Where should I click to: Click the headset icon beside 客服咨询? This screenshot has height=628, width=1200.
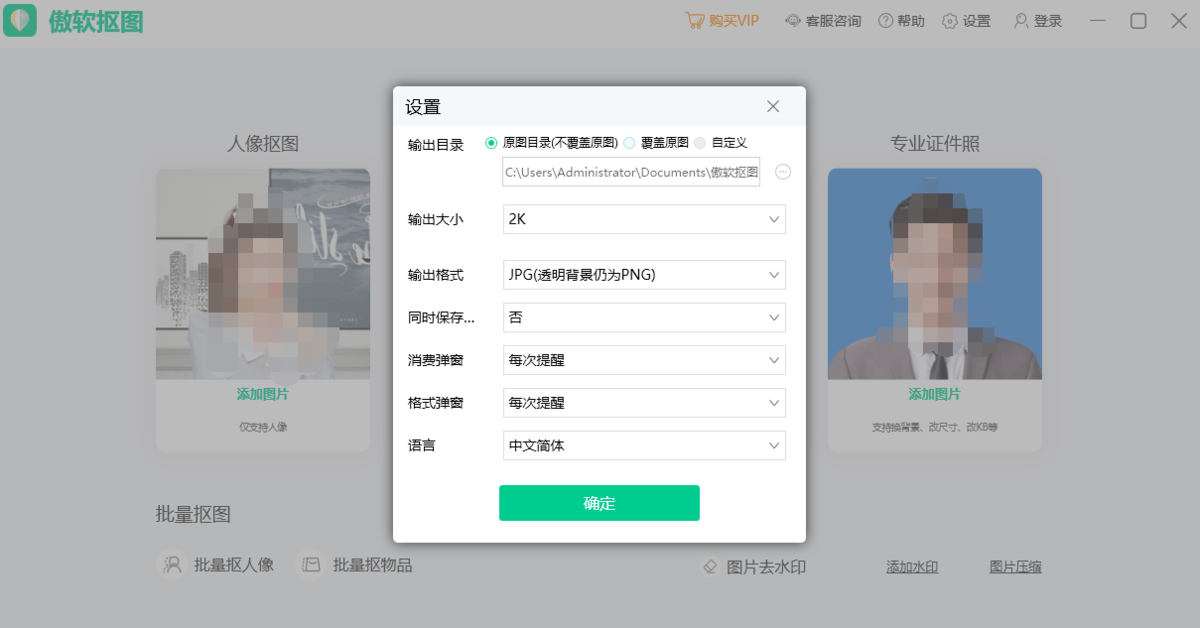tap(793, 21)
